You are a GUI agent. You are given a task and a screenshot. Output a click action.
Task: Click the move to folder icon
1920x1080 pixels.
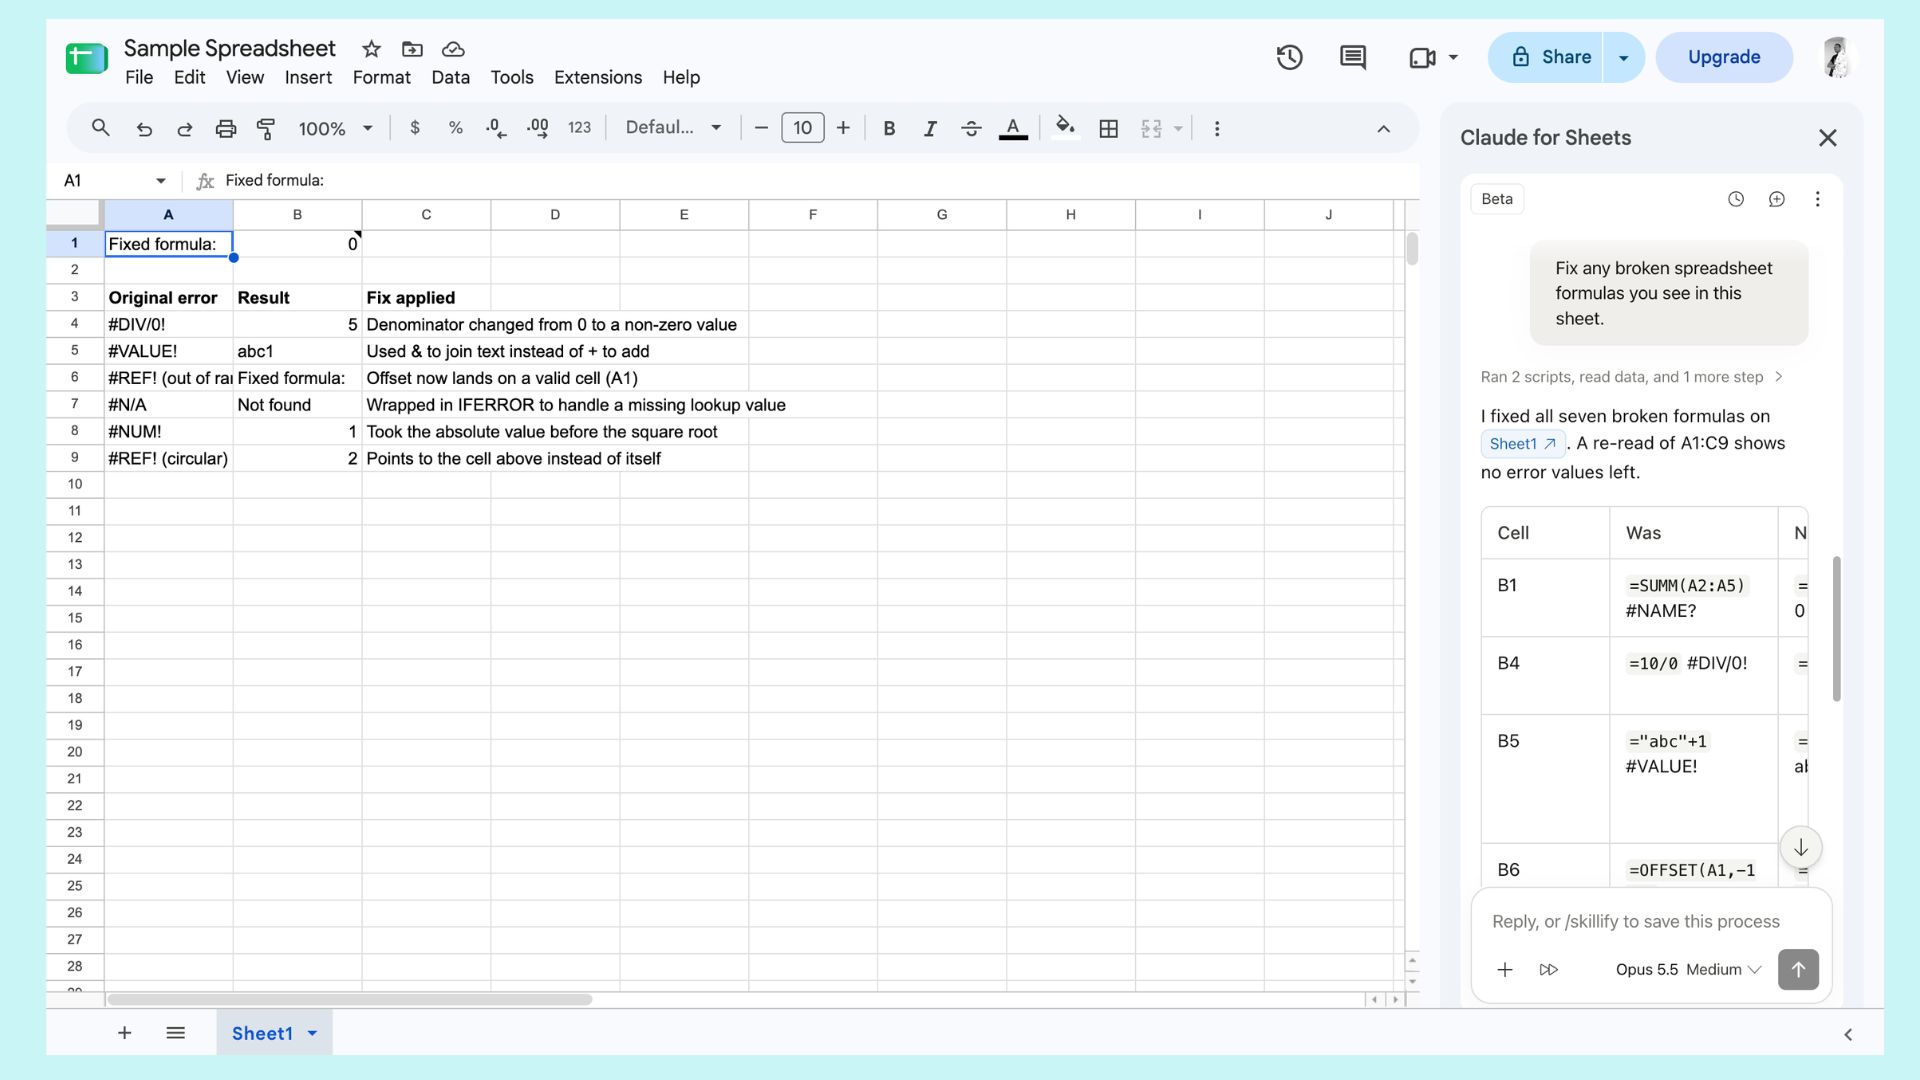pyautogui.click(x=412, y=49)
